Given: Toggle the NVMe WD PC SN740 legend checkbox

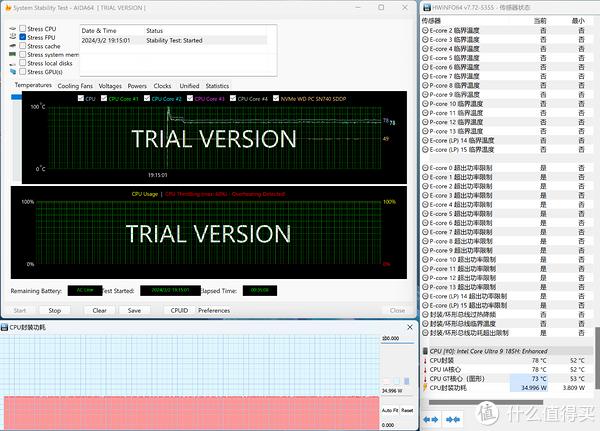Looking at the screenshot, I should coord(276,98).
